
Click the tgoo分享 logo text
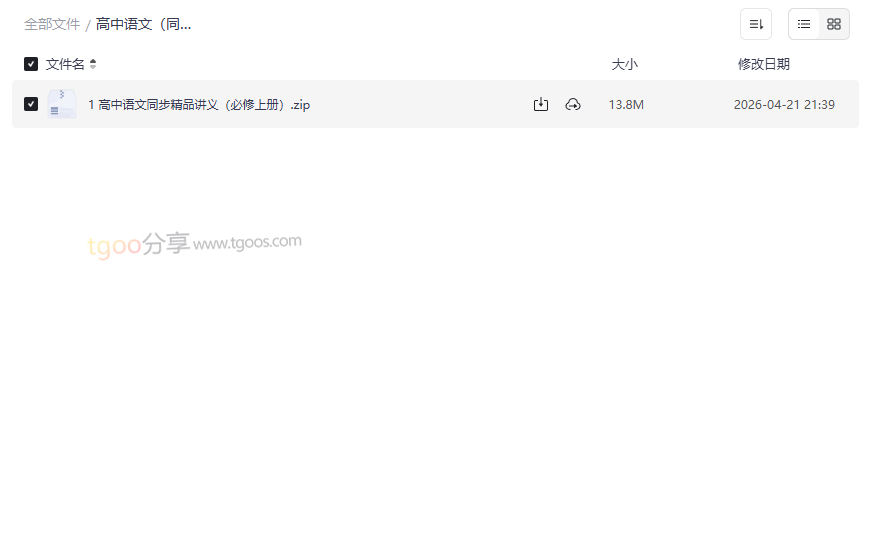pyautogui.click(x=138, y=244)
